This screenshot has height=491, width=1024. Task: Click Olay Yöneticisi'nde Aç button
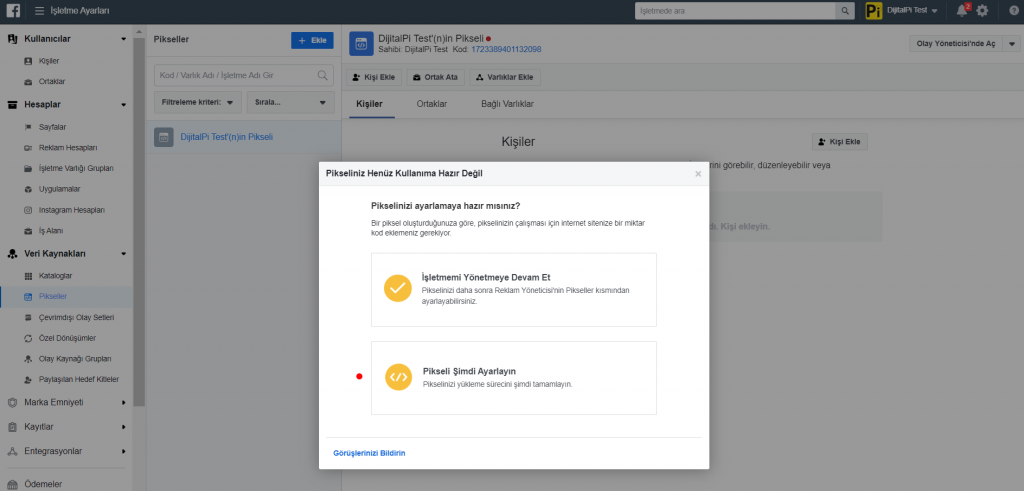(956, 44)
